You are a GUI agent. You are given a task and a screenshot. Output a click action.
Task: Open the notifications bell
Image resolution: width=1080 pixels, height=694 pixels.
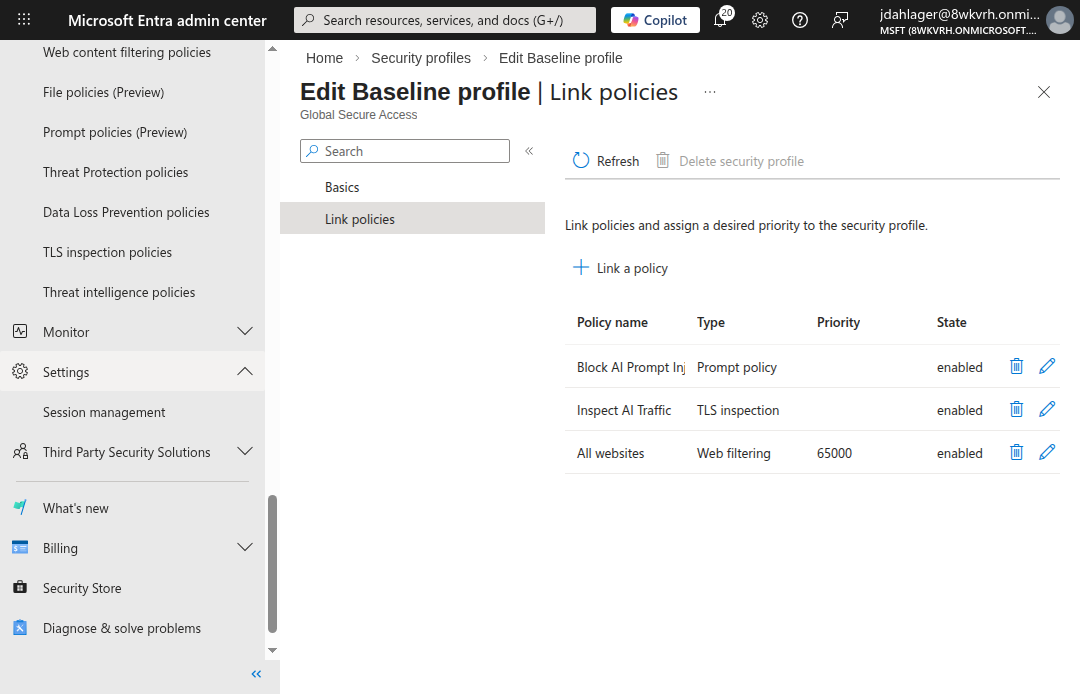pyautogui.click(x=720, y=20)
